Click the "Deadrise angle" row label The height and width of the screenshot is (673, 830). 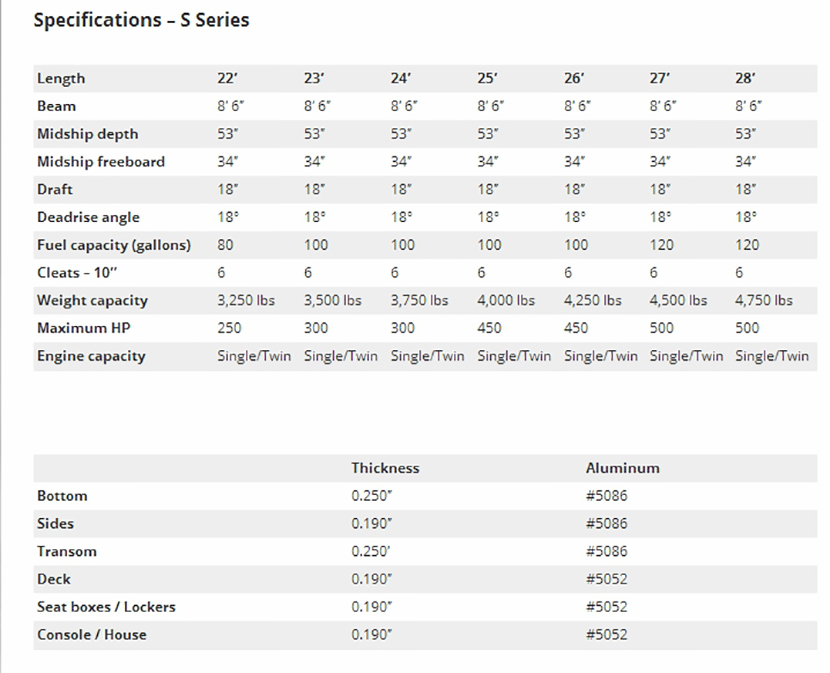pyautogui.click(x=88, y=217)
